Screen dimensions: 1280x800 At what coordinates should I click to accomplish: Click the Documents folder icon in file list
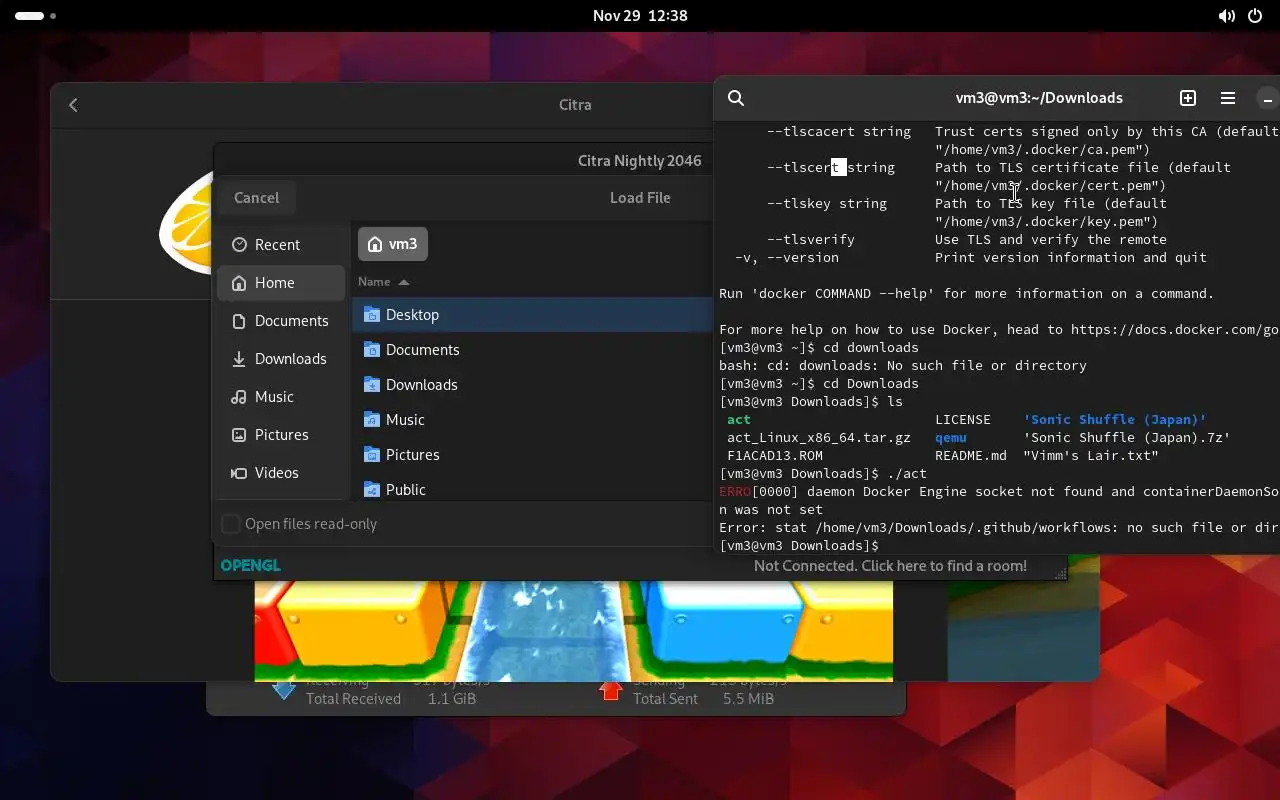pyautogui.click(x=372, y=350)
